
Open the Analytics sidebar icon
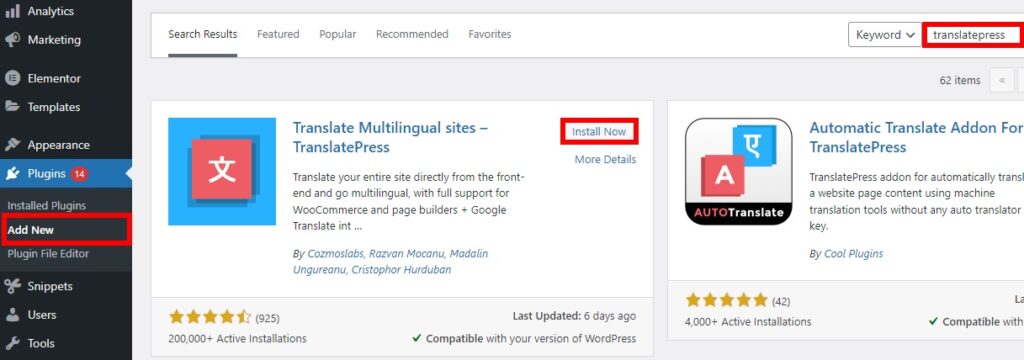coord(12,10)
